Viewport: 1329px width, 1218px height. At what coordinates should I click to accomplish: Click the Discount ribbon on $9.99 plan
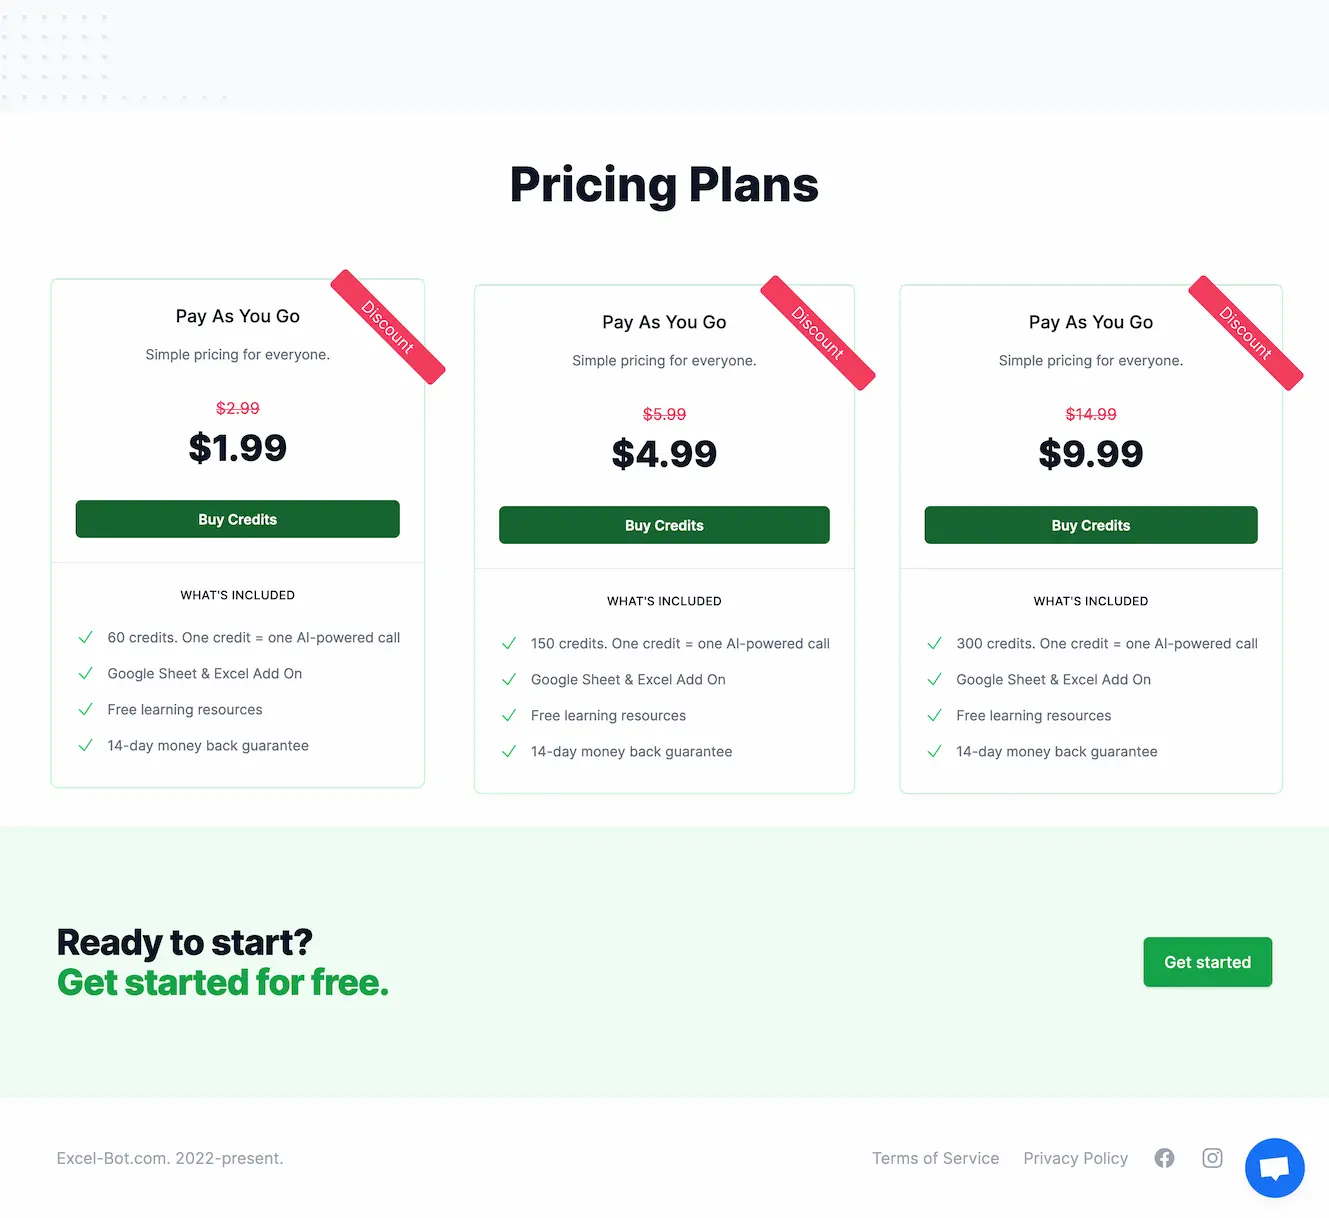pyautogui.click(x=1246, y=333)
